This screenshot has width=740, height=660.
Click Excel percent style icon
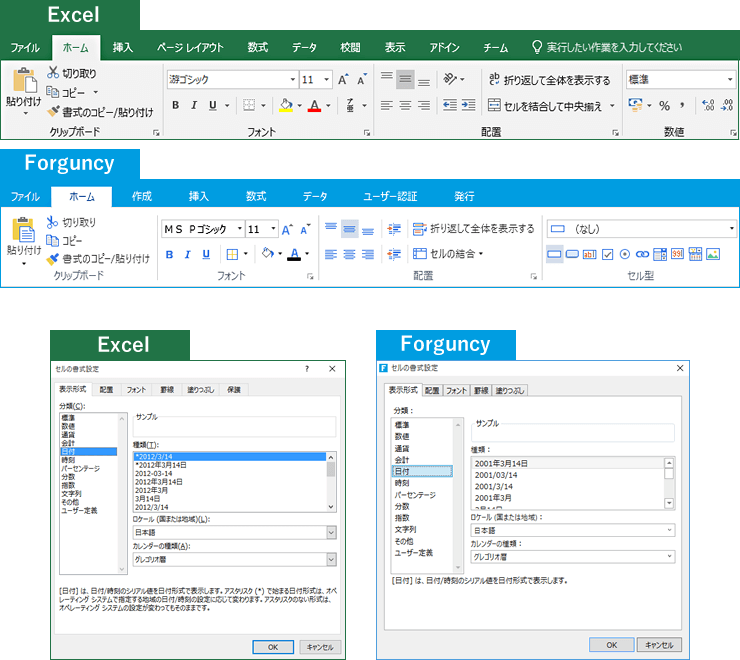tap(664, 106)
